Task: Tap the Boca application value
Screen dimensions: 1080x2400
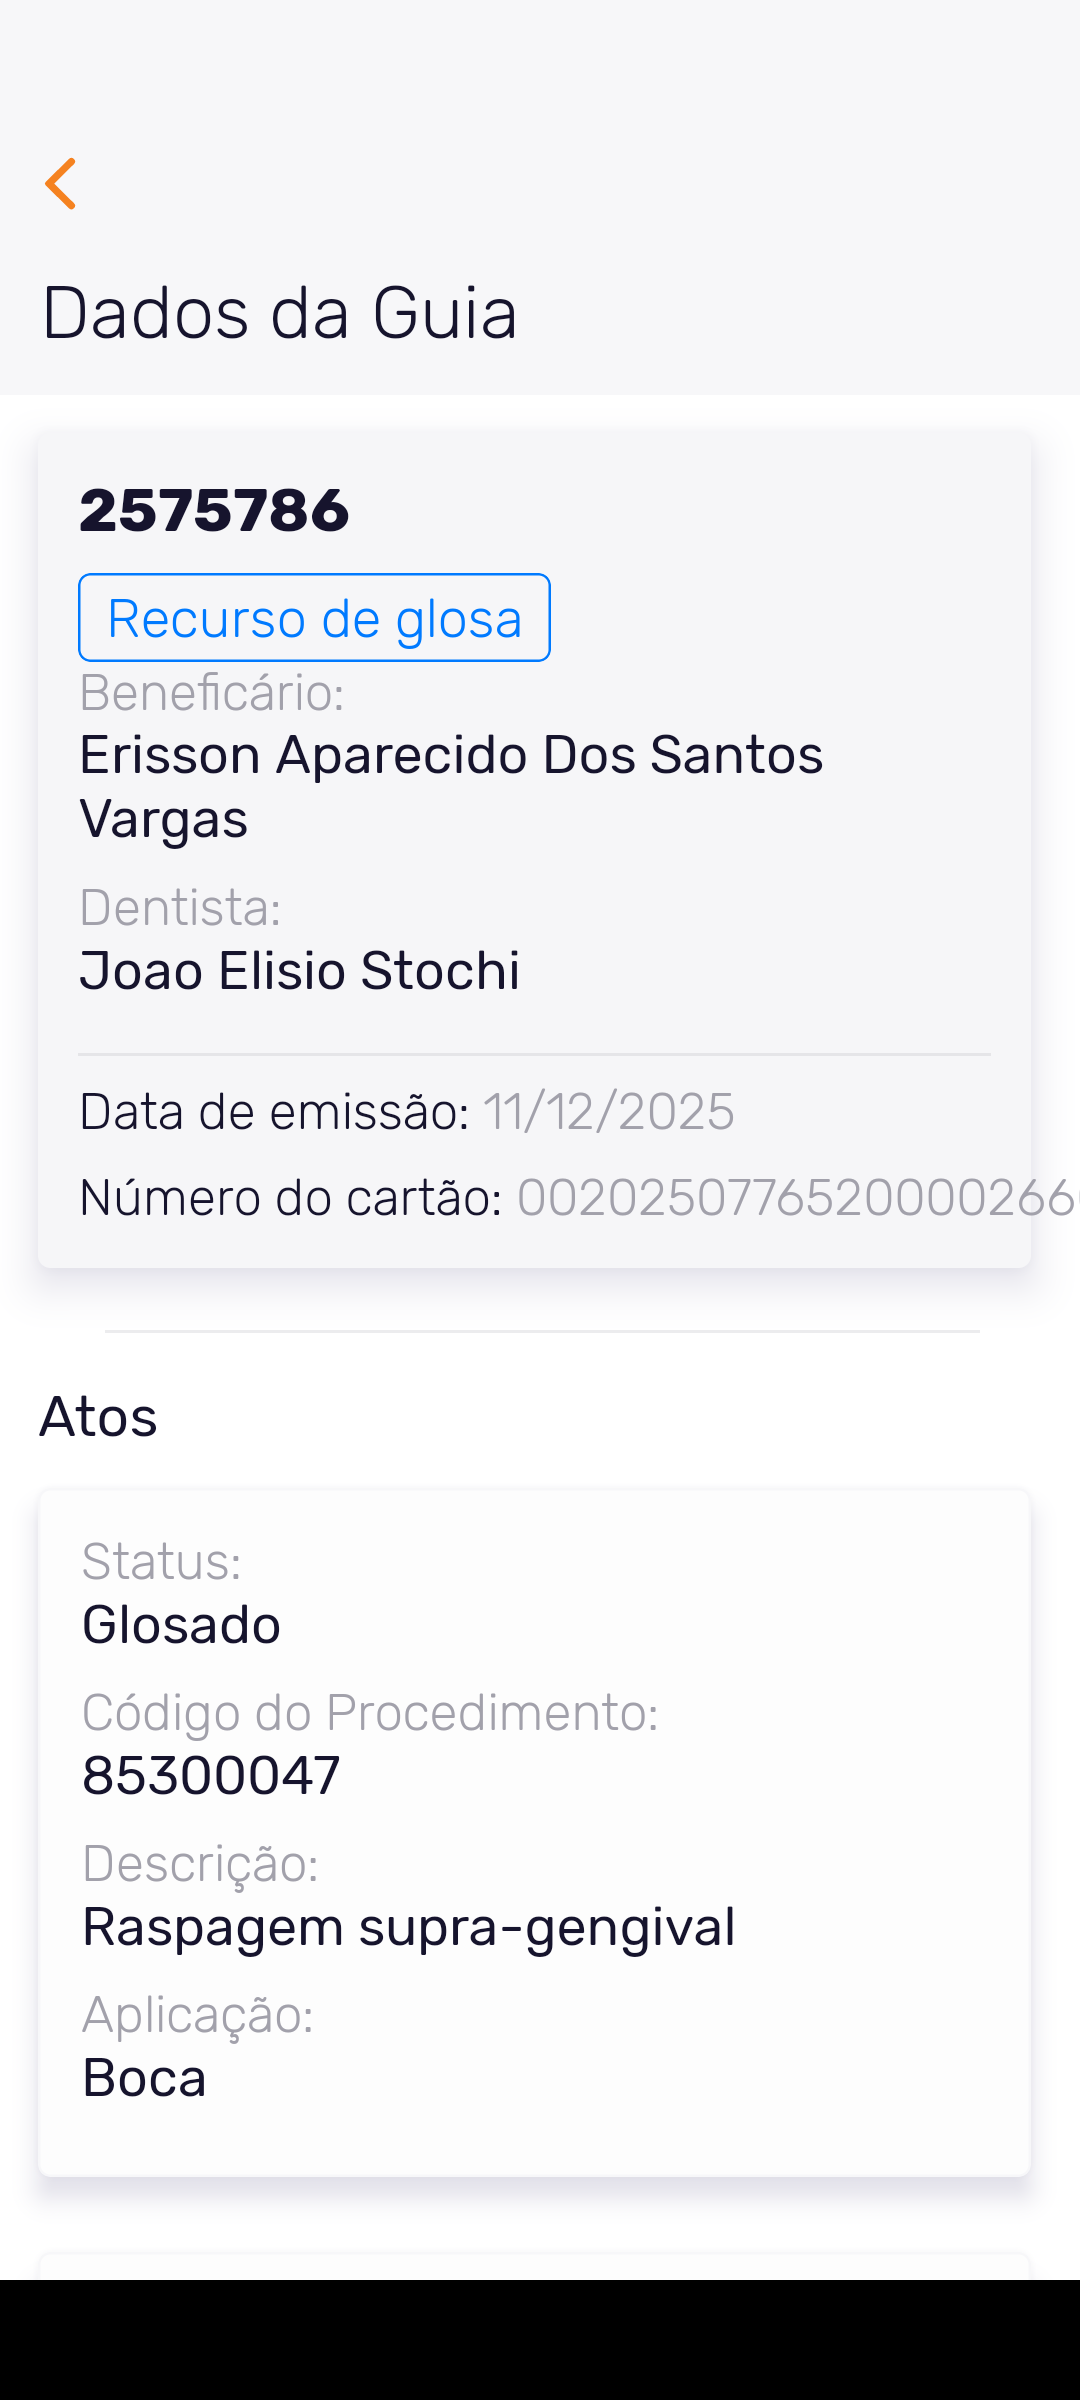Action: click(x=144, y=2078)
